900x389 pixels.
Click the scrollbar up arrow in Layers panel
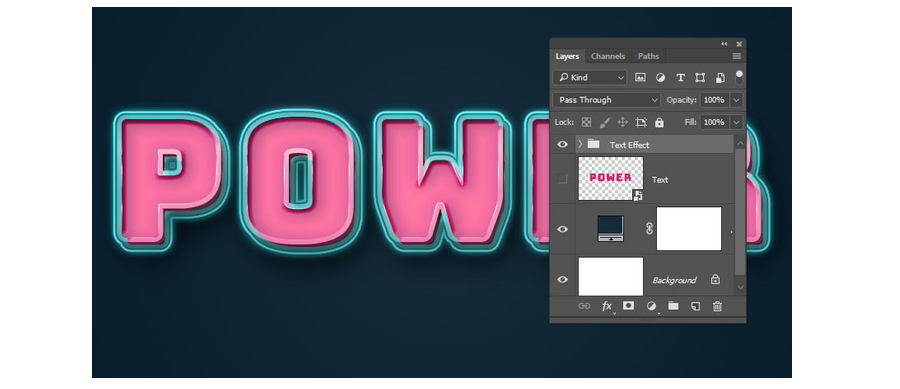point(740,143)
